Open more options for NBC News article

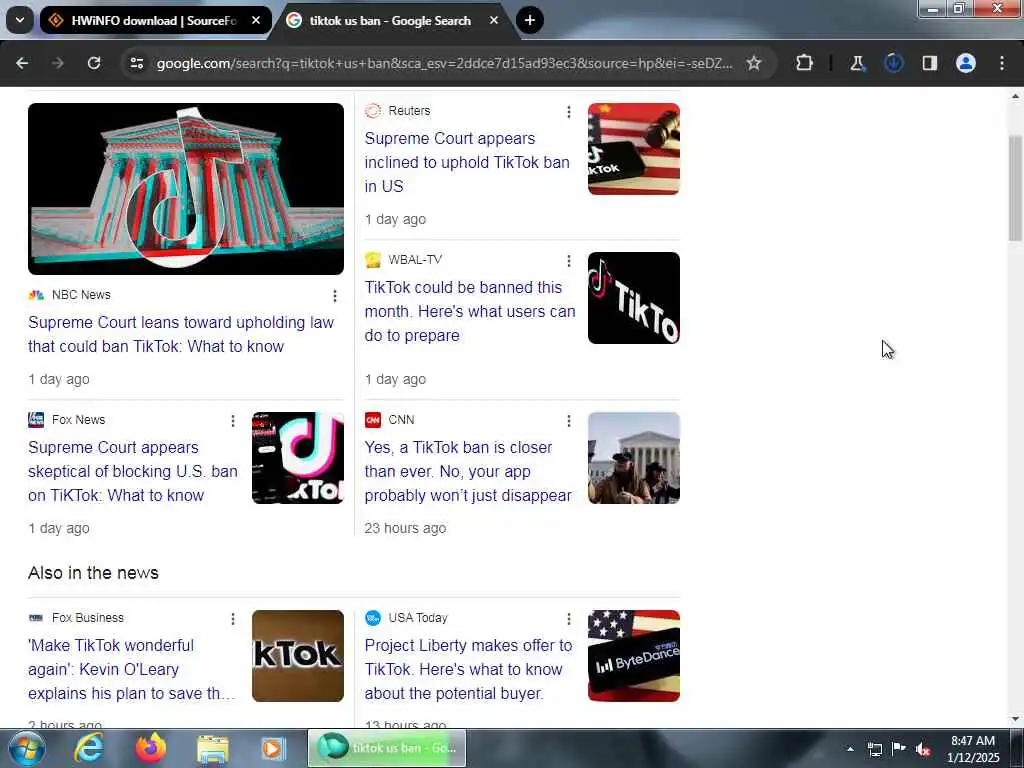334,296
